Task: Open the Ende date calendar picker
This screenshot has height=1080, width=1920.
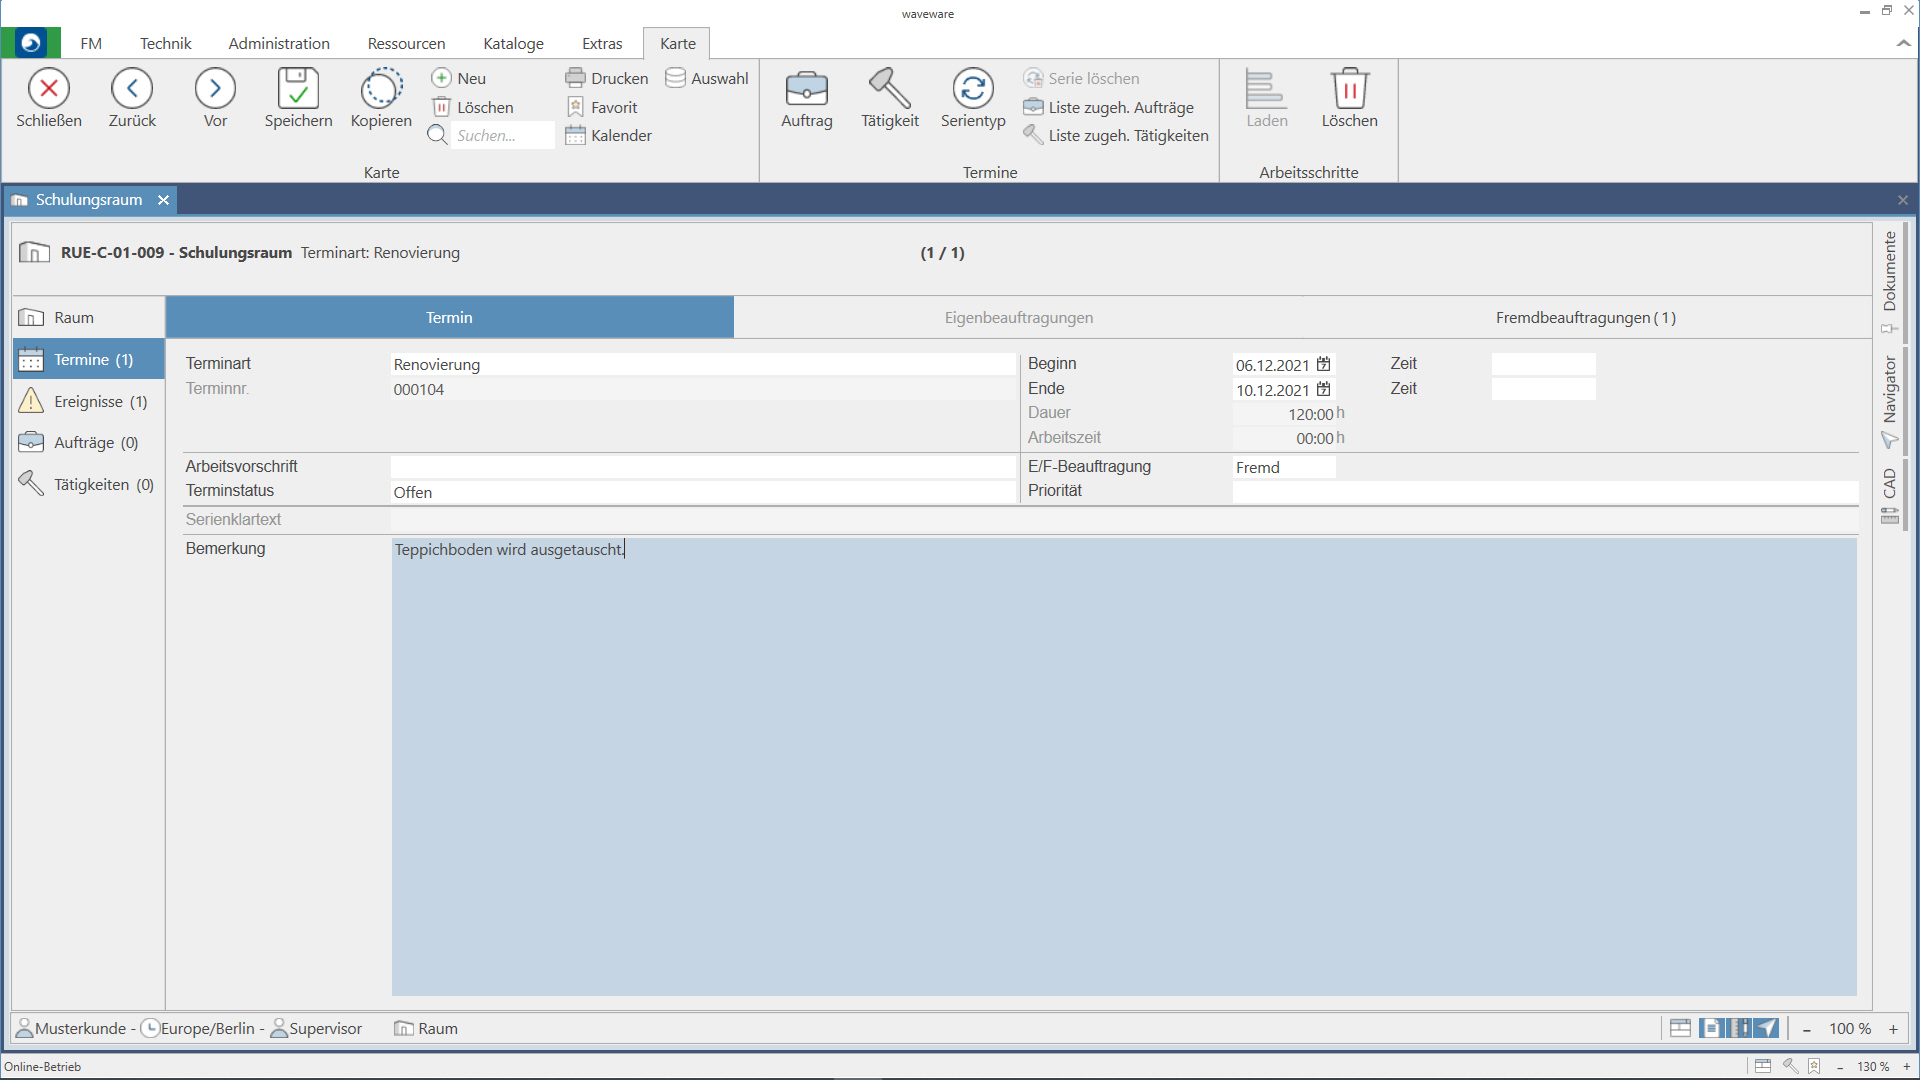Action: pyautogui.click(x=1324, y=390)
